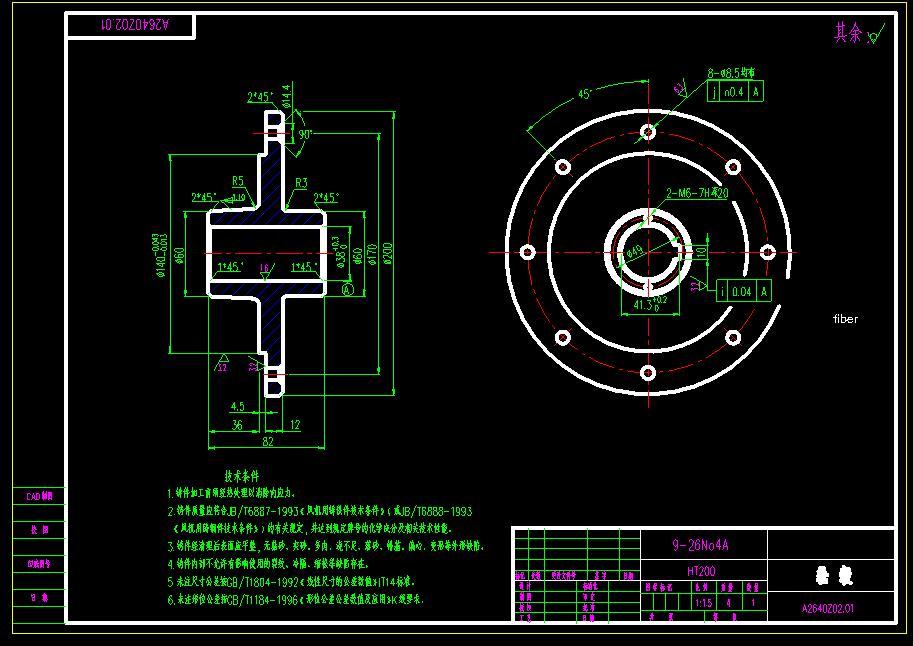This screenshot has width=913, height=646.
Task: Click the surface roughness symbol marked 16
Action: coord(264,269)
